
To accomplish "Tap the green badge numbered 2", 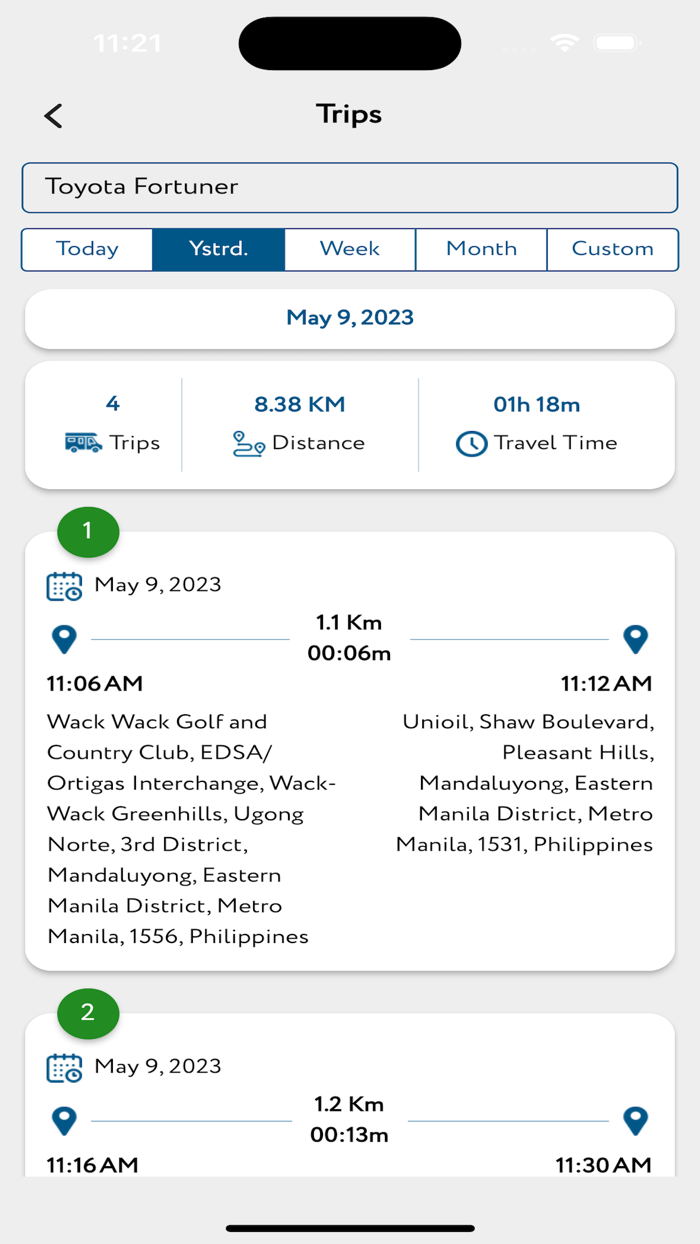I will click(x=87, y=1014).
